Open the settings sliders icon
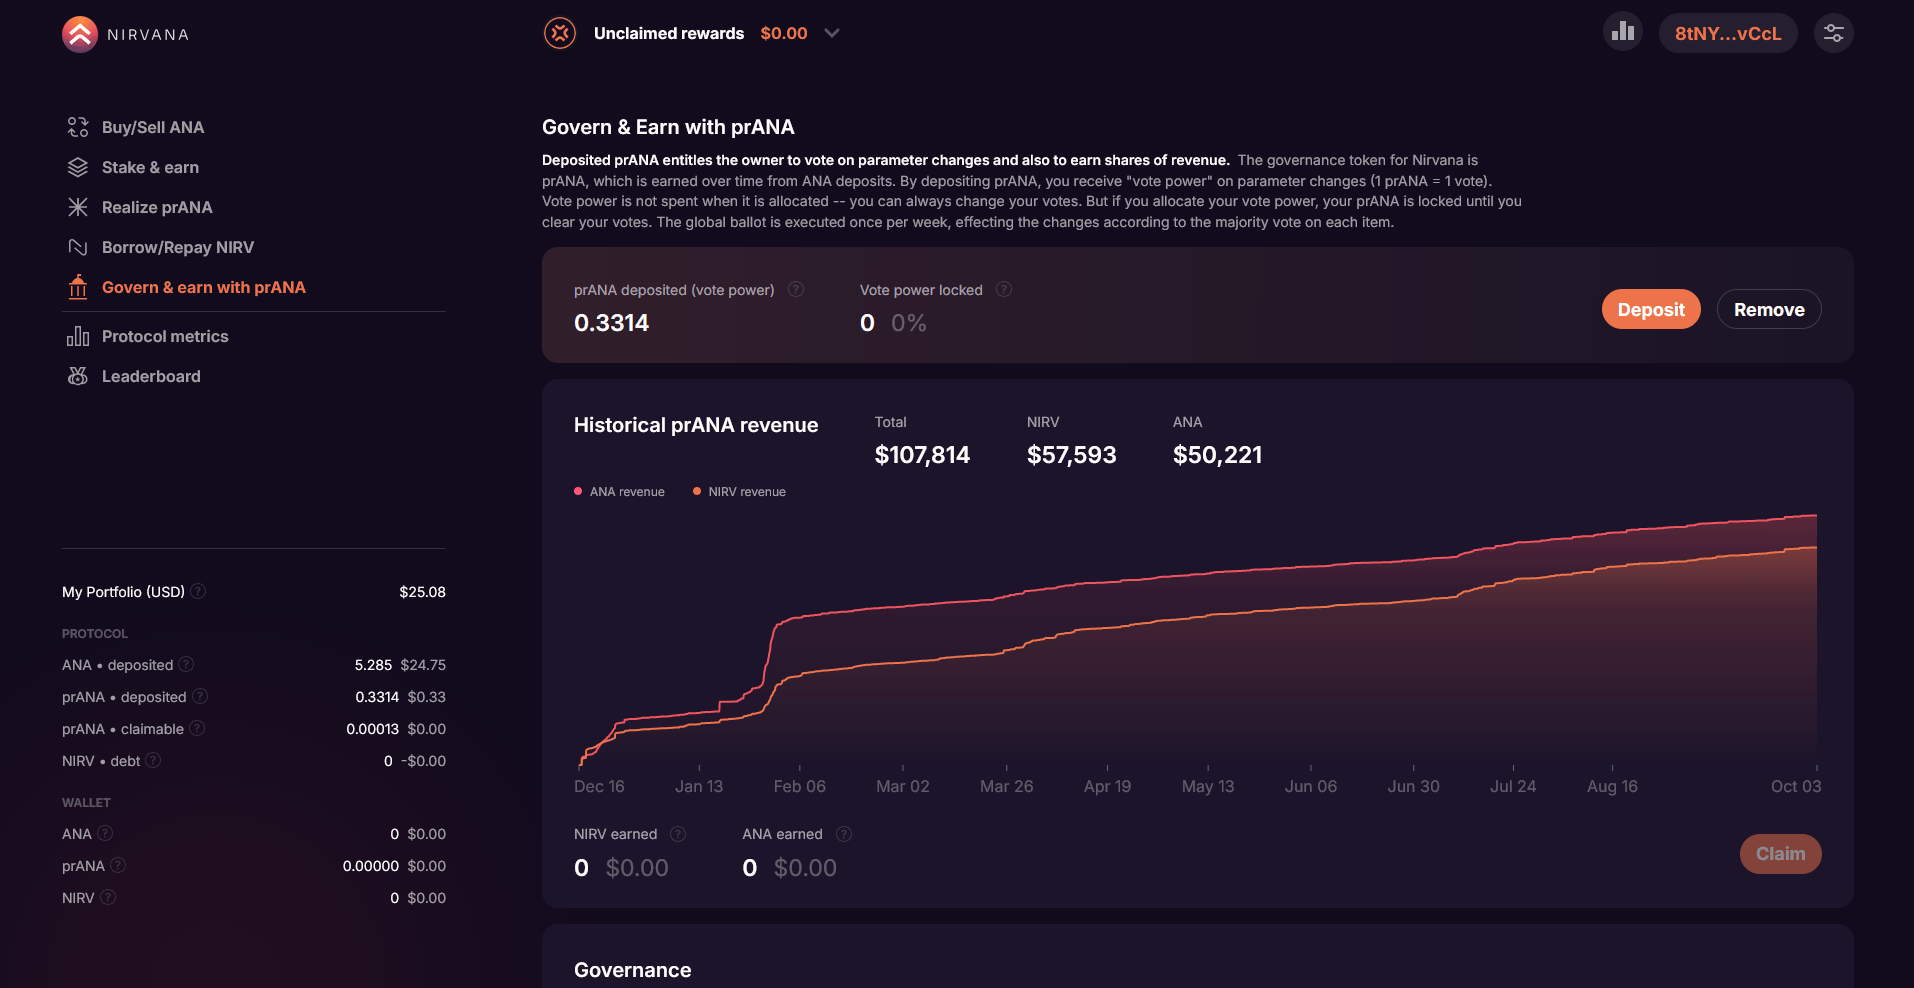 point(1834,33)
